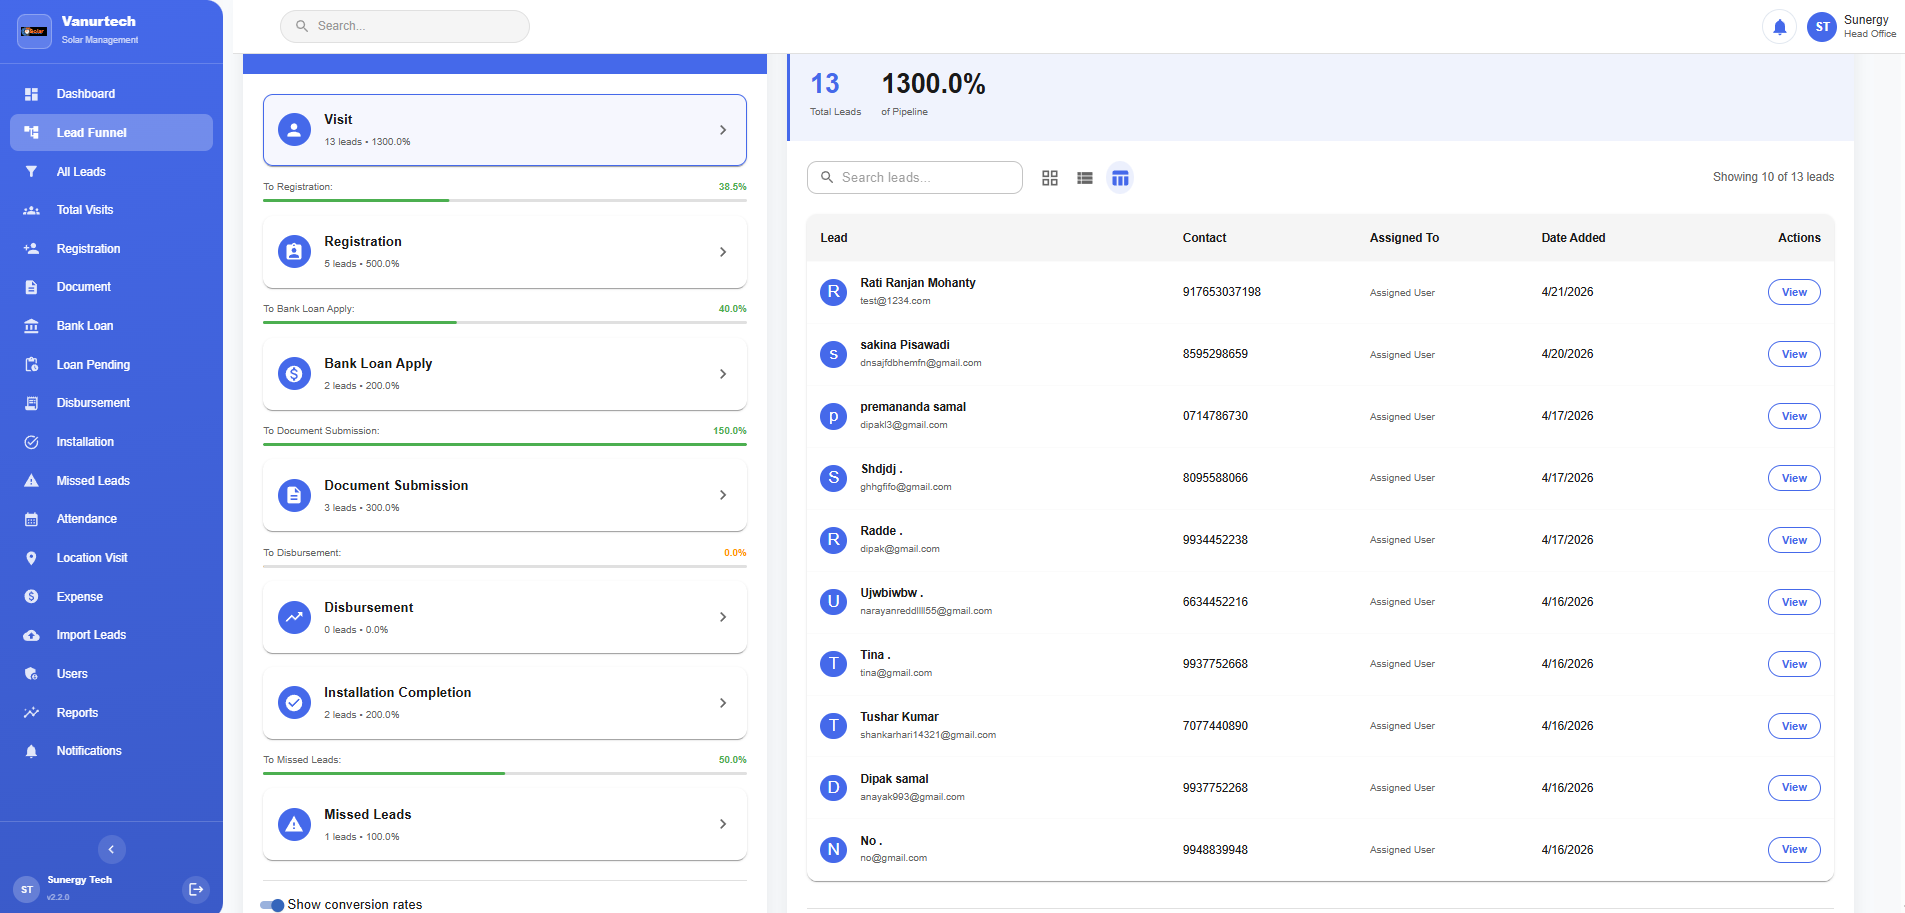This screenshot has width=1905, height=913.
Task: Click the Reports chart icon
Action: [x=32, y=713]
